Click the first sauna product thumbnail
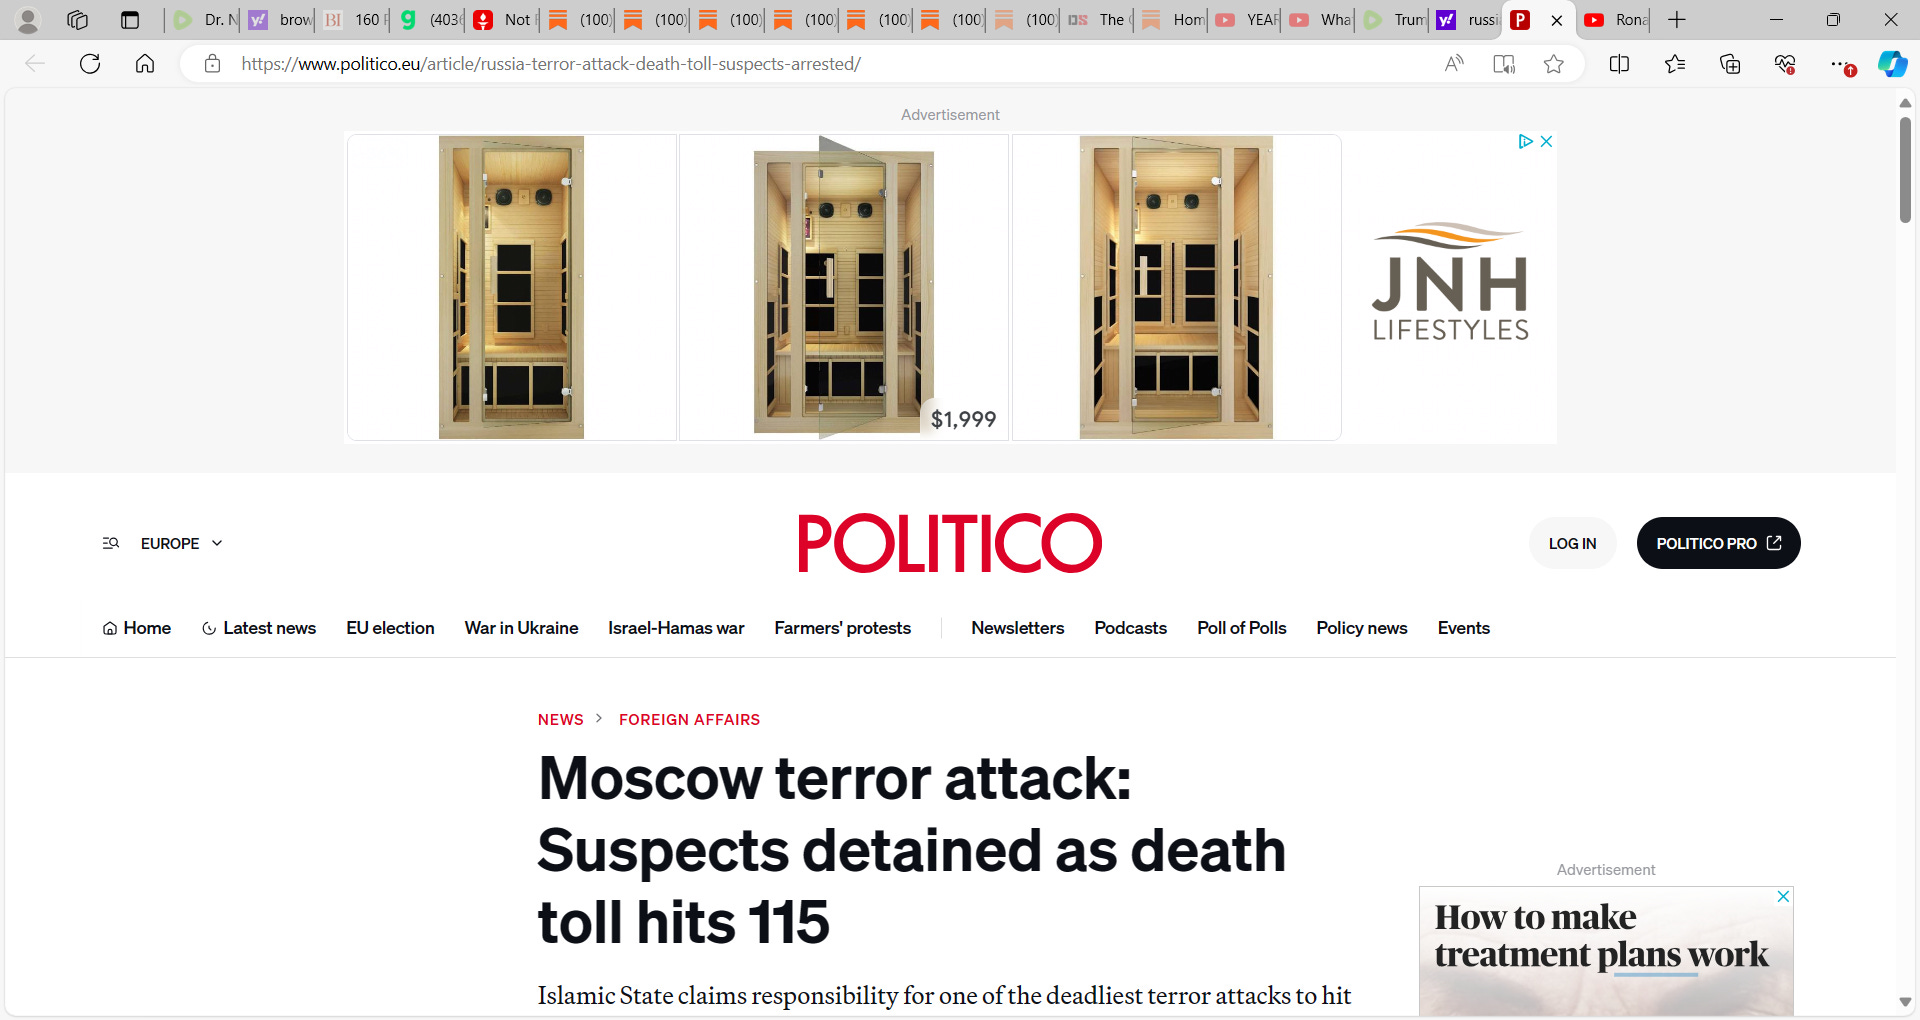 [512, 287]
